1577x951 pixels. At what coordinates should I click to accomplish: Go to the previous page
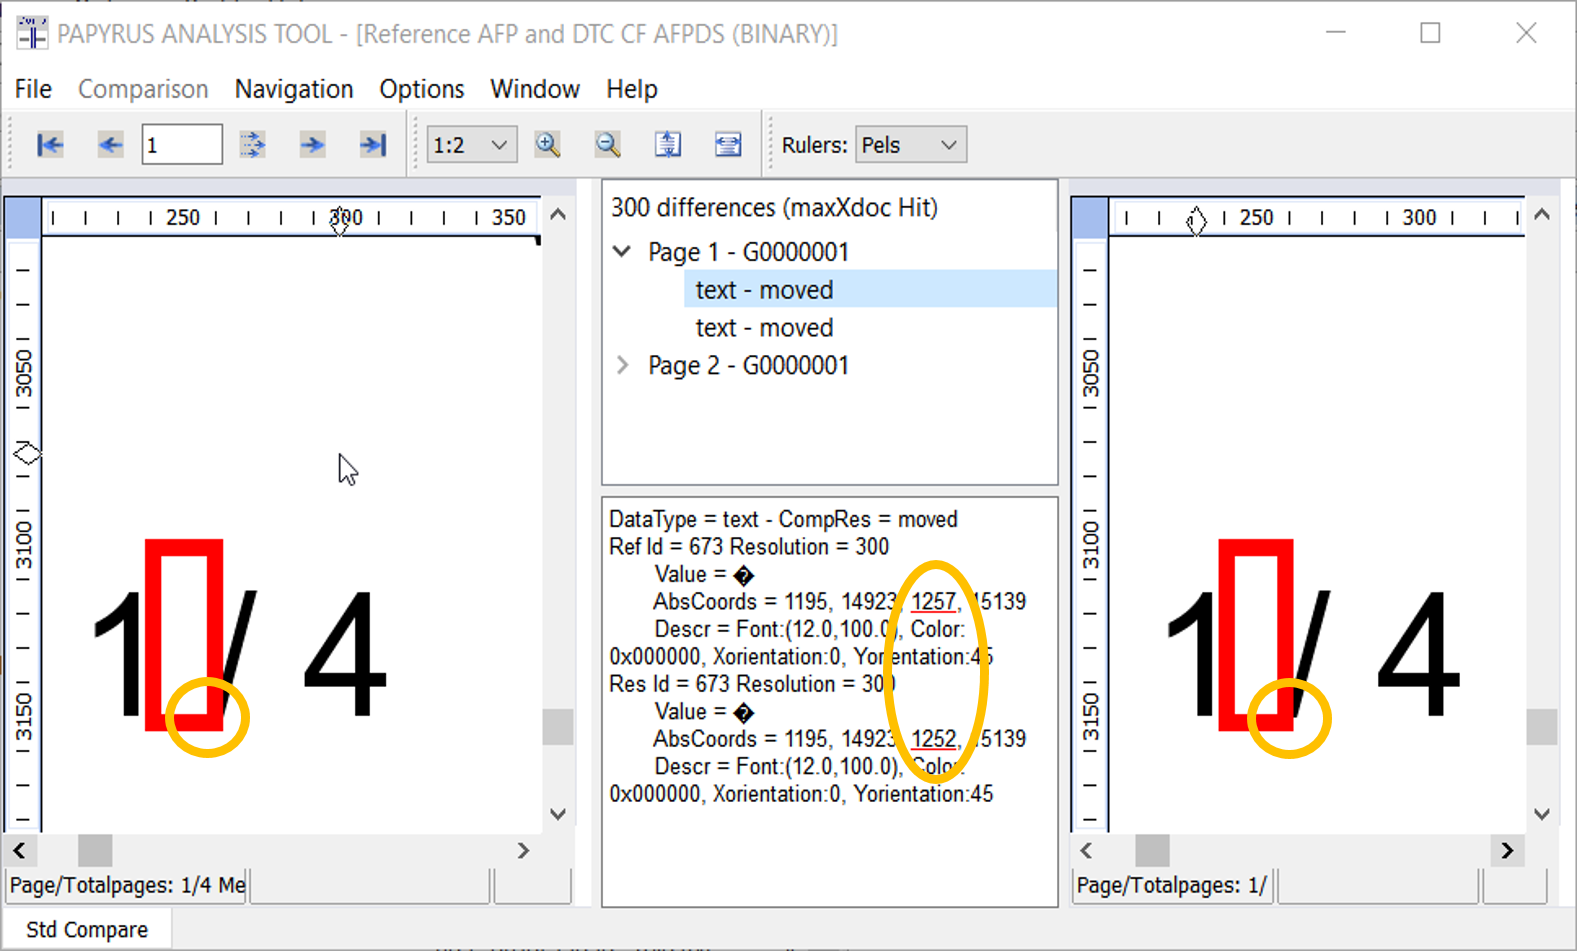(x=110, y=145)
